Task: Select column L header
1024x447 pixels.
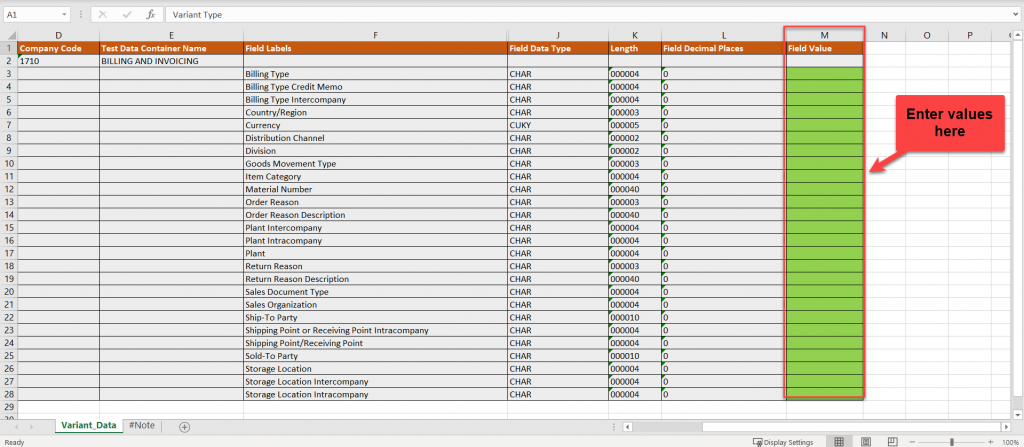Action: coord(724,35)
